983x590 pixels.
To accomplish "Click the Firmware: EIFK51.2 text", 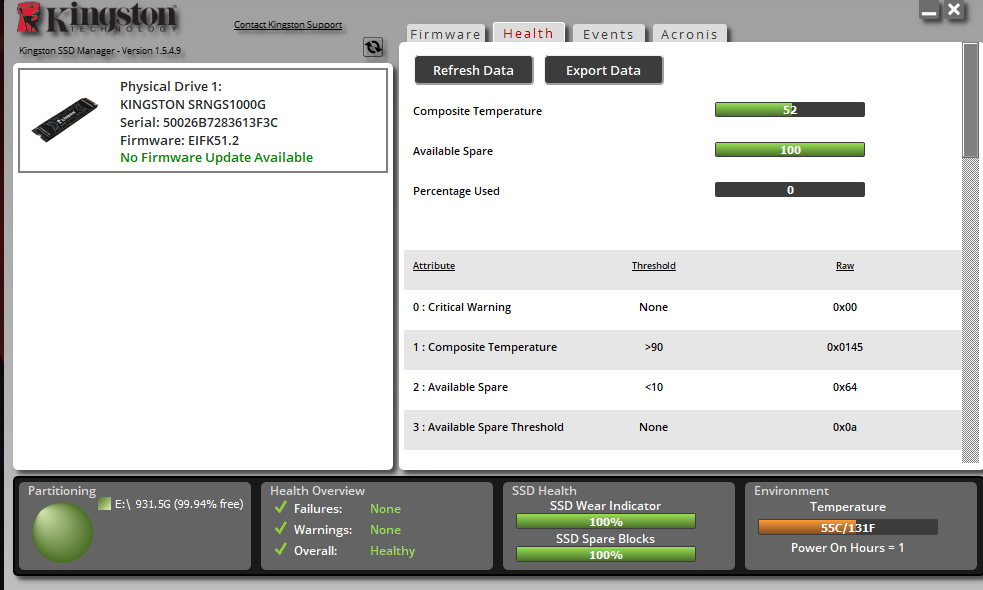I will (x=179, y=140).
